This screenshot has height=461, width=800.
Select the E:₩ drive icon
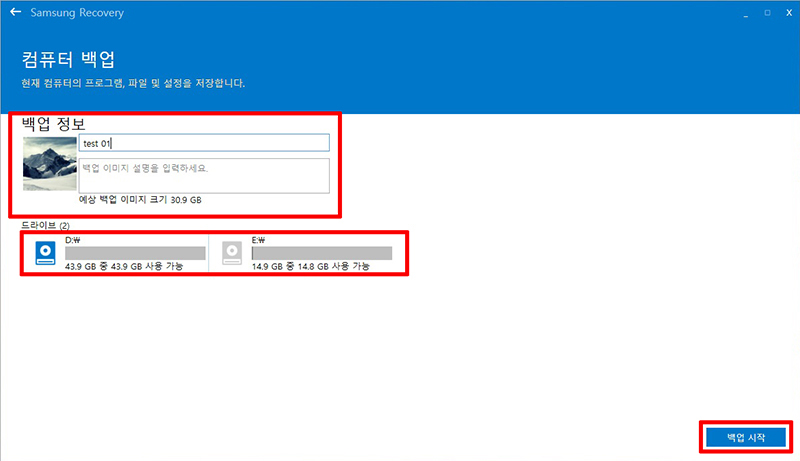[x=232, y=253]
